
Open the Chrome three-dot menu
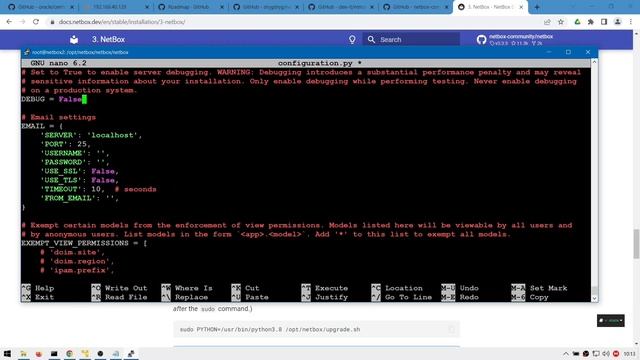click(631, 22)
